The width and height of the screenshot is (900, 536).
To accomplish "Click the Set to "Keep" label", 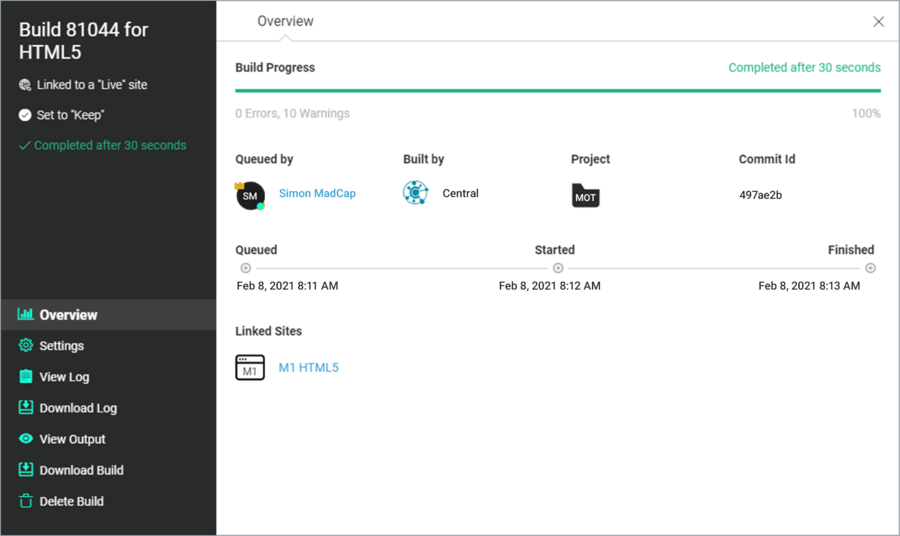I will click(x=71, y=115).
